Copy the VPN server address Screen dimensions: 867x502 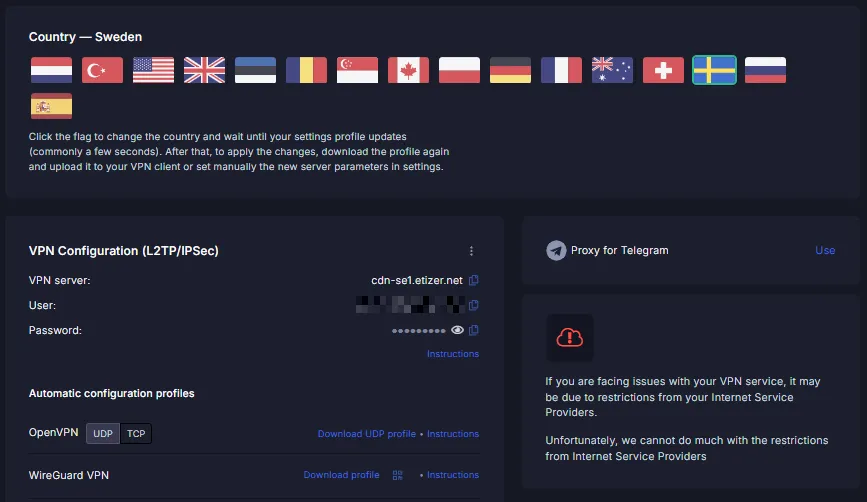pos(473,280)
